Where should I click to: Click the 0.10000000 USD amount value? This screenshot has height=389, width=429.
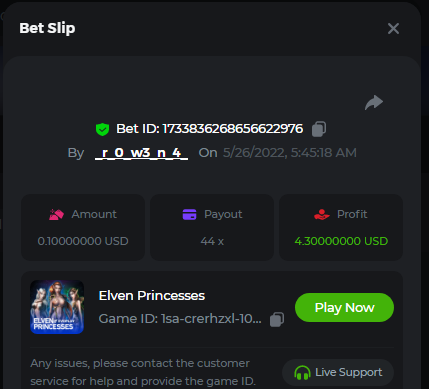pos(83,241)
